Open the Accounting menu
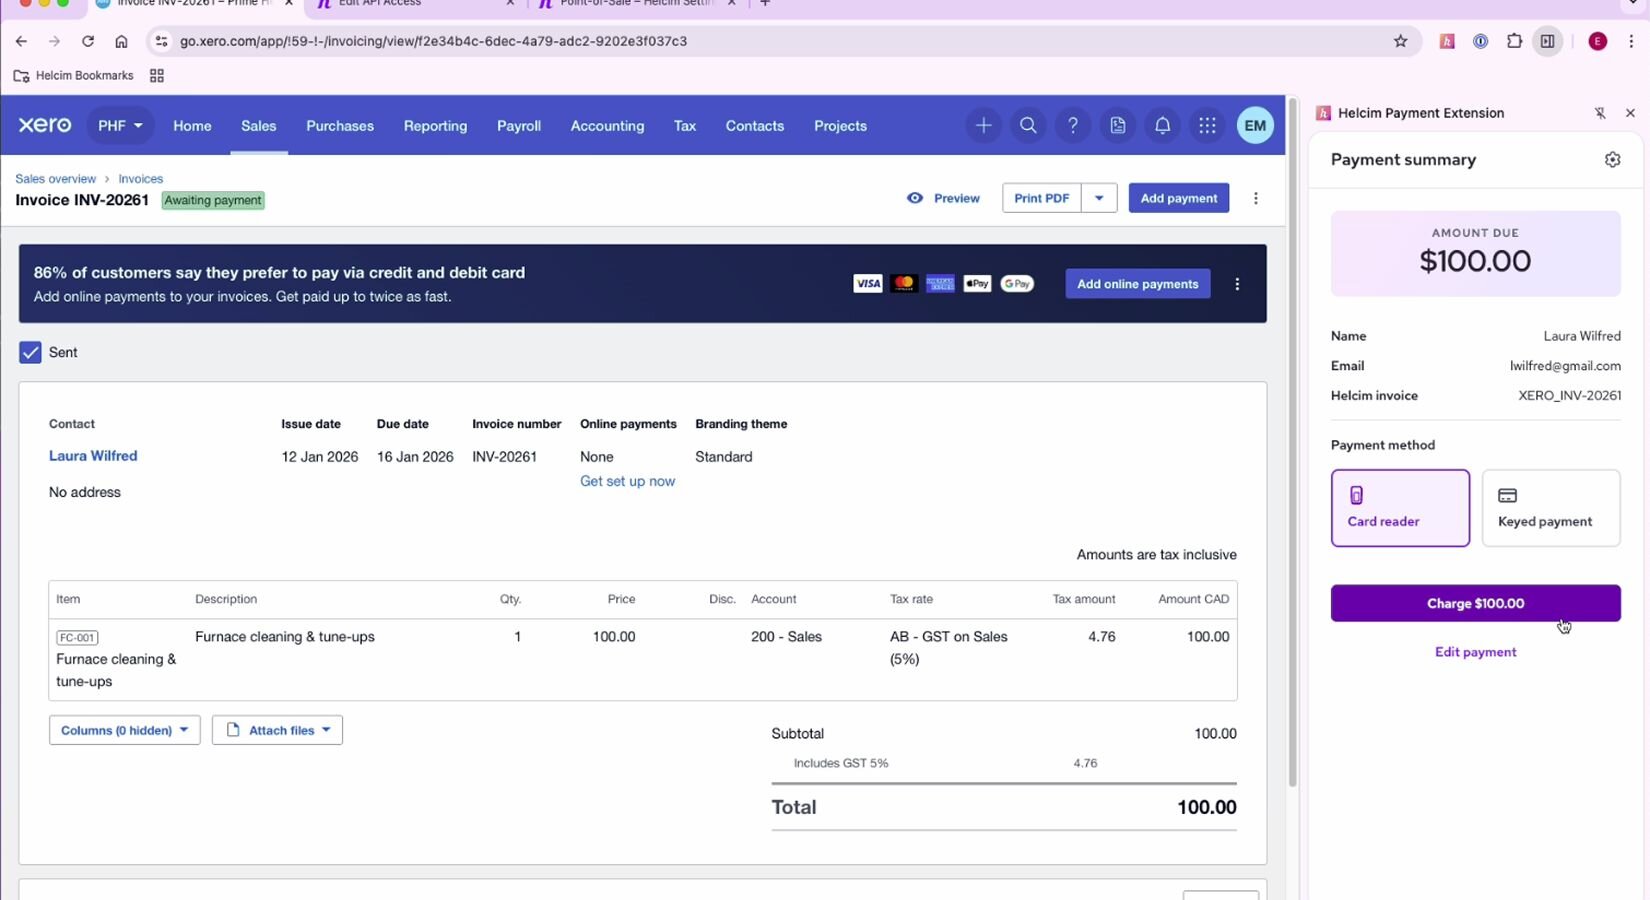 (x=607, y=126)
